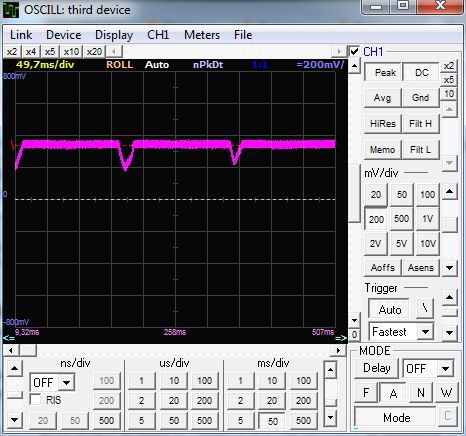Click the falling-edge trigger slope button
This screenshot has height=436, width=466.
click(x=425, y=308)
